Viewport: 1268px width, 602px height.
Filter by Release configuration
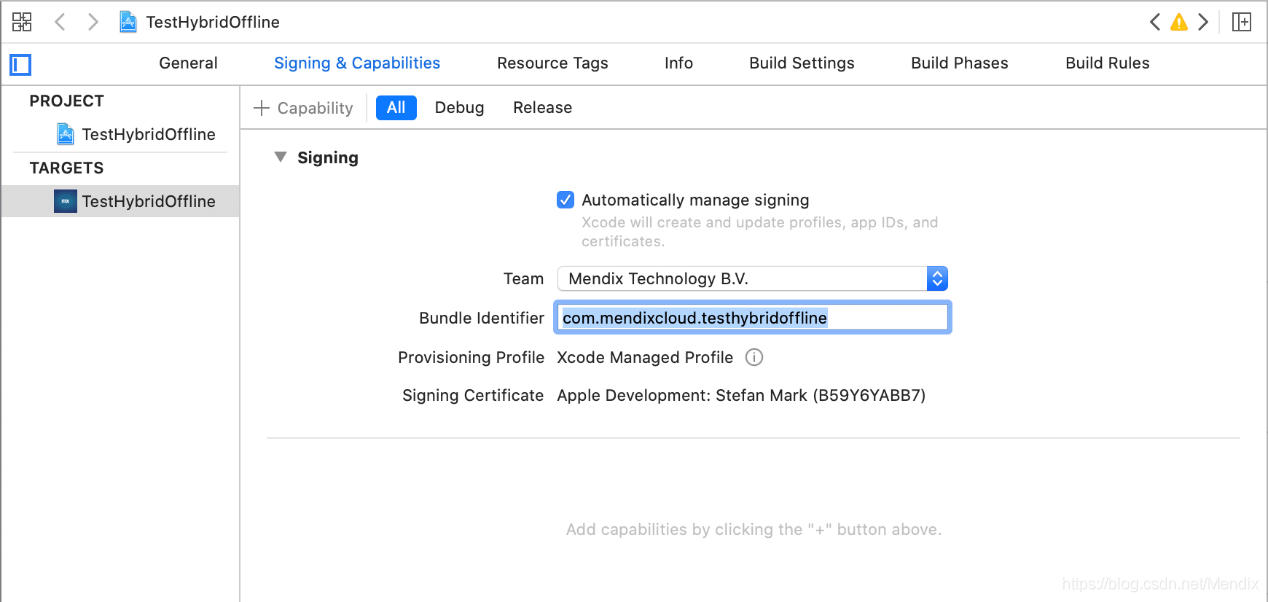click(x=543, y=108)
